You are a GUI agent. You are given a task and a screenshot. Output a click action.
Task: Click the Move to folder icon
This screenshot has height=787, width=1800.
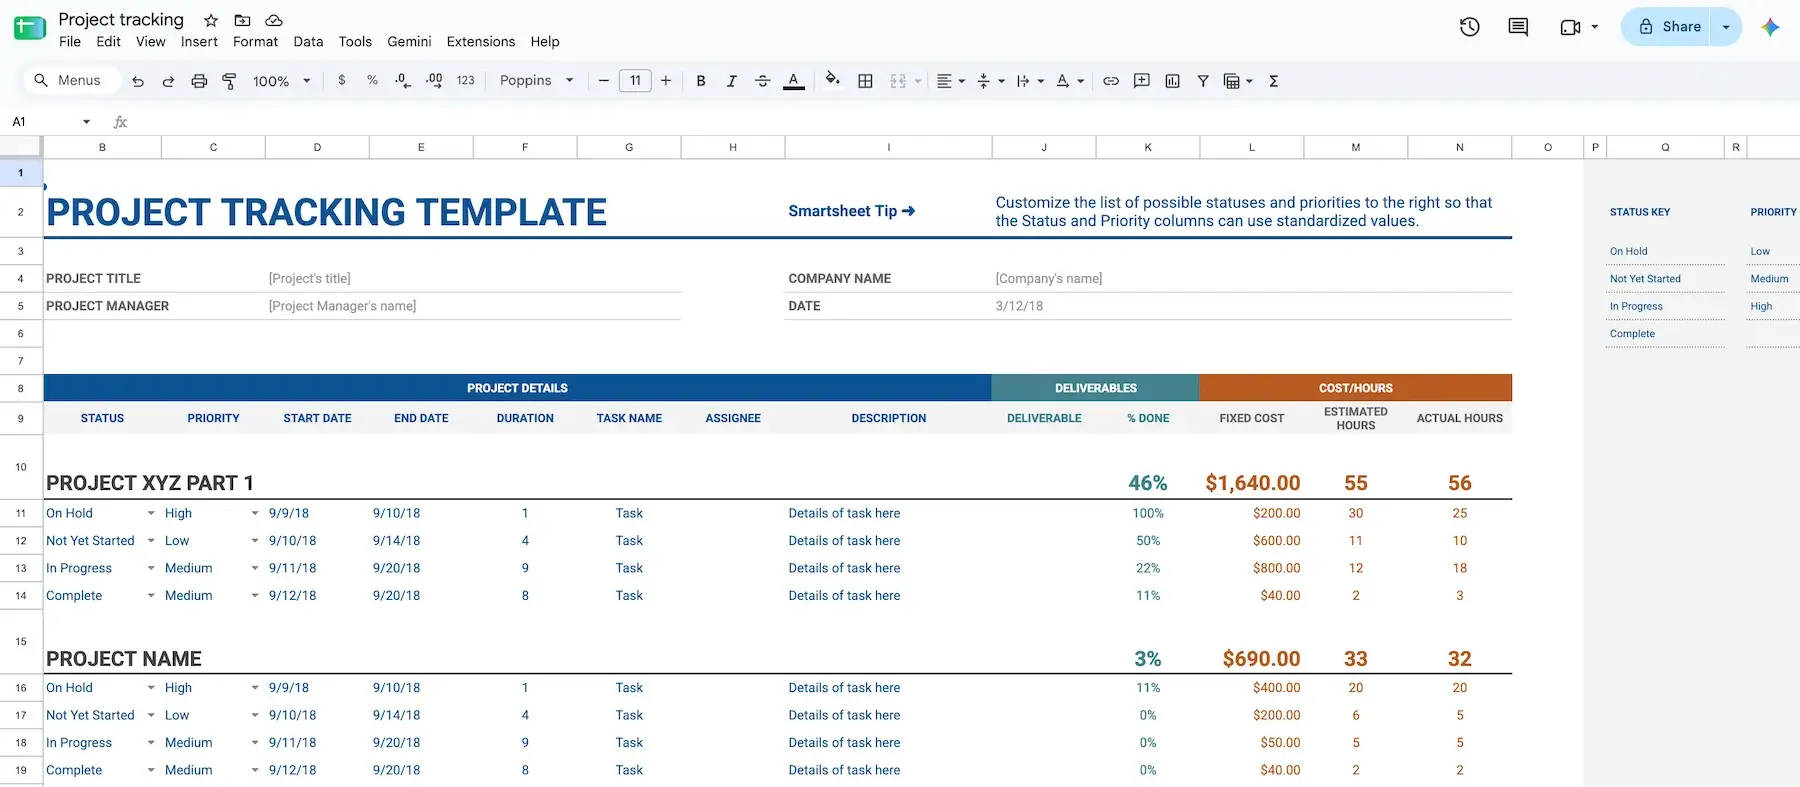point(242,20)
